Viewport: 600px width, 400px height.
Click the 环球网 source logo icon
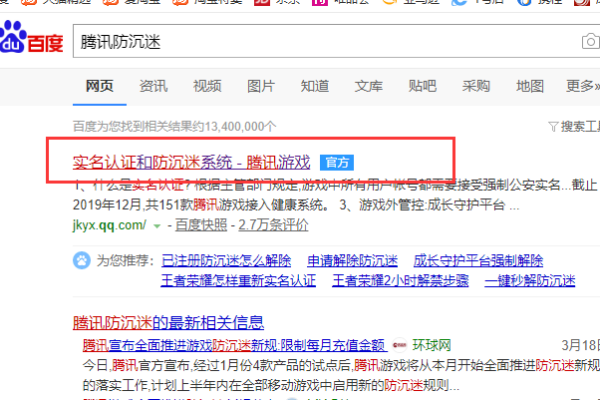(399, 345)
